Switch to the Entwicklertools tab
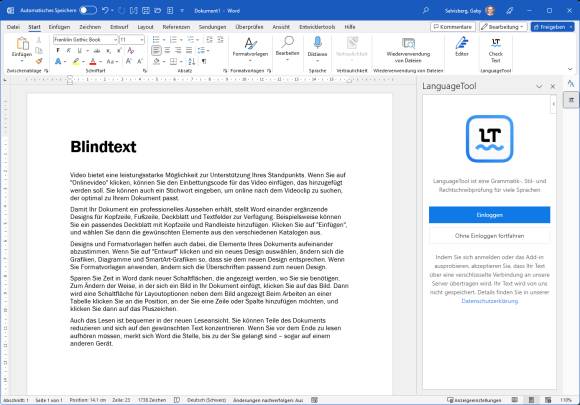Viewport: 580px width, 405px height. pyautogui.click(x=317, y=27)
